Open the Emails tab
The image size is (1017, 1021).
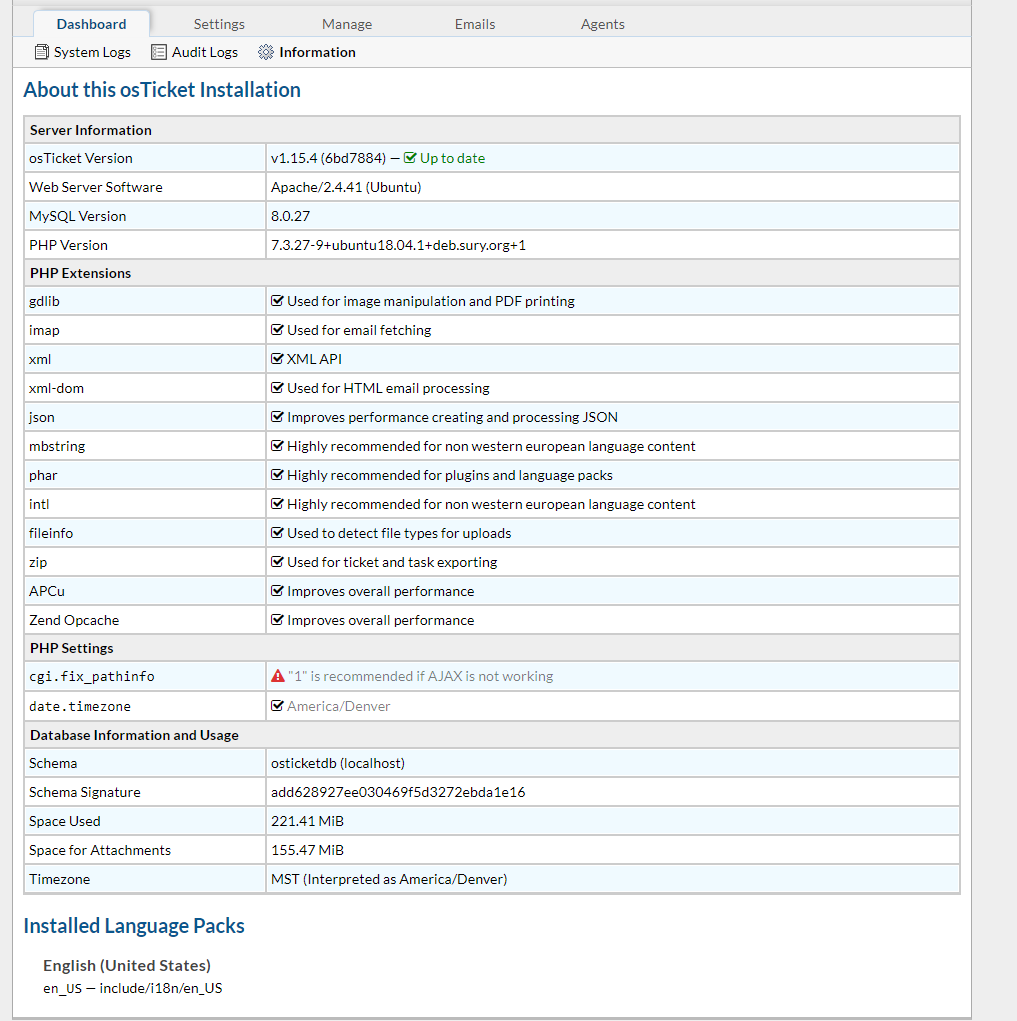pos(475,24)
